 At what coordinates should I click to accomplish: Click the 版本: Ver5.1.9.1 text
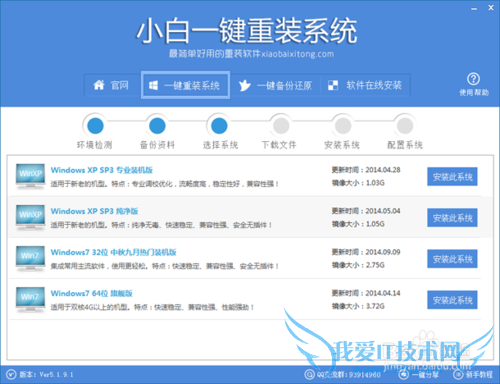point(46,375)
